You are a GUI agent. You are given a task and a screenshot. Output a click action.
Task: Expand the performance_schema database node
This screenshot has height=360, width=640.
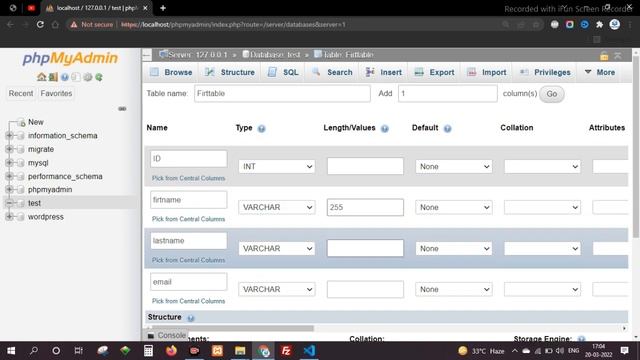point(9,176)
